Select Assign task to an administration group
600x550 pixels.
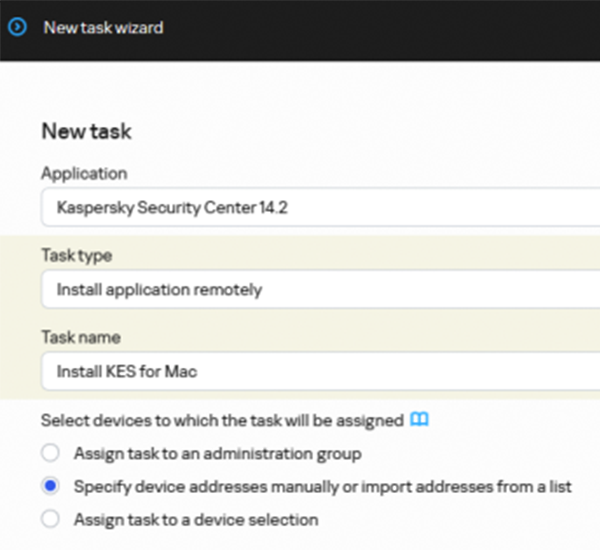(x=50, y=453)
